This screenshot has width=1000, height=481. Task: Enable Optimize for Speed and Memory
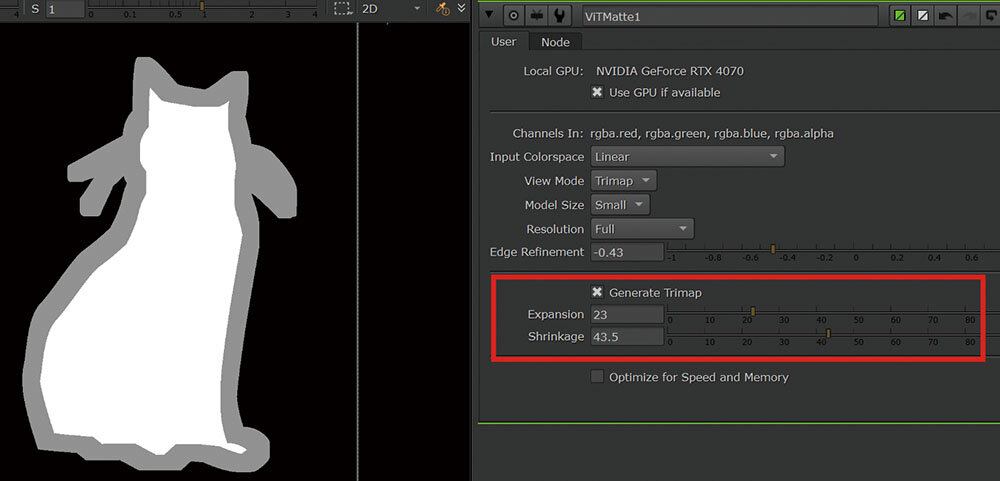coord(597,377)
